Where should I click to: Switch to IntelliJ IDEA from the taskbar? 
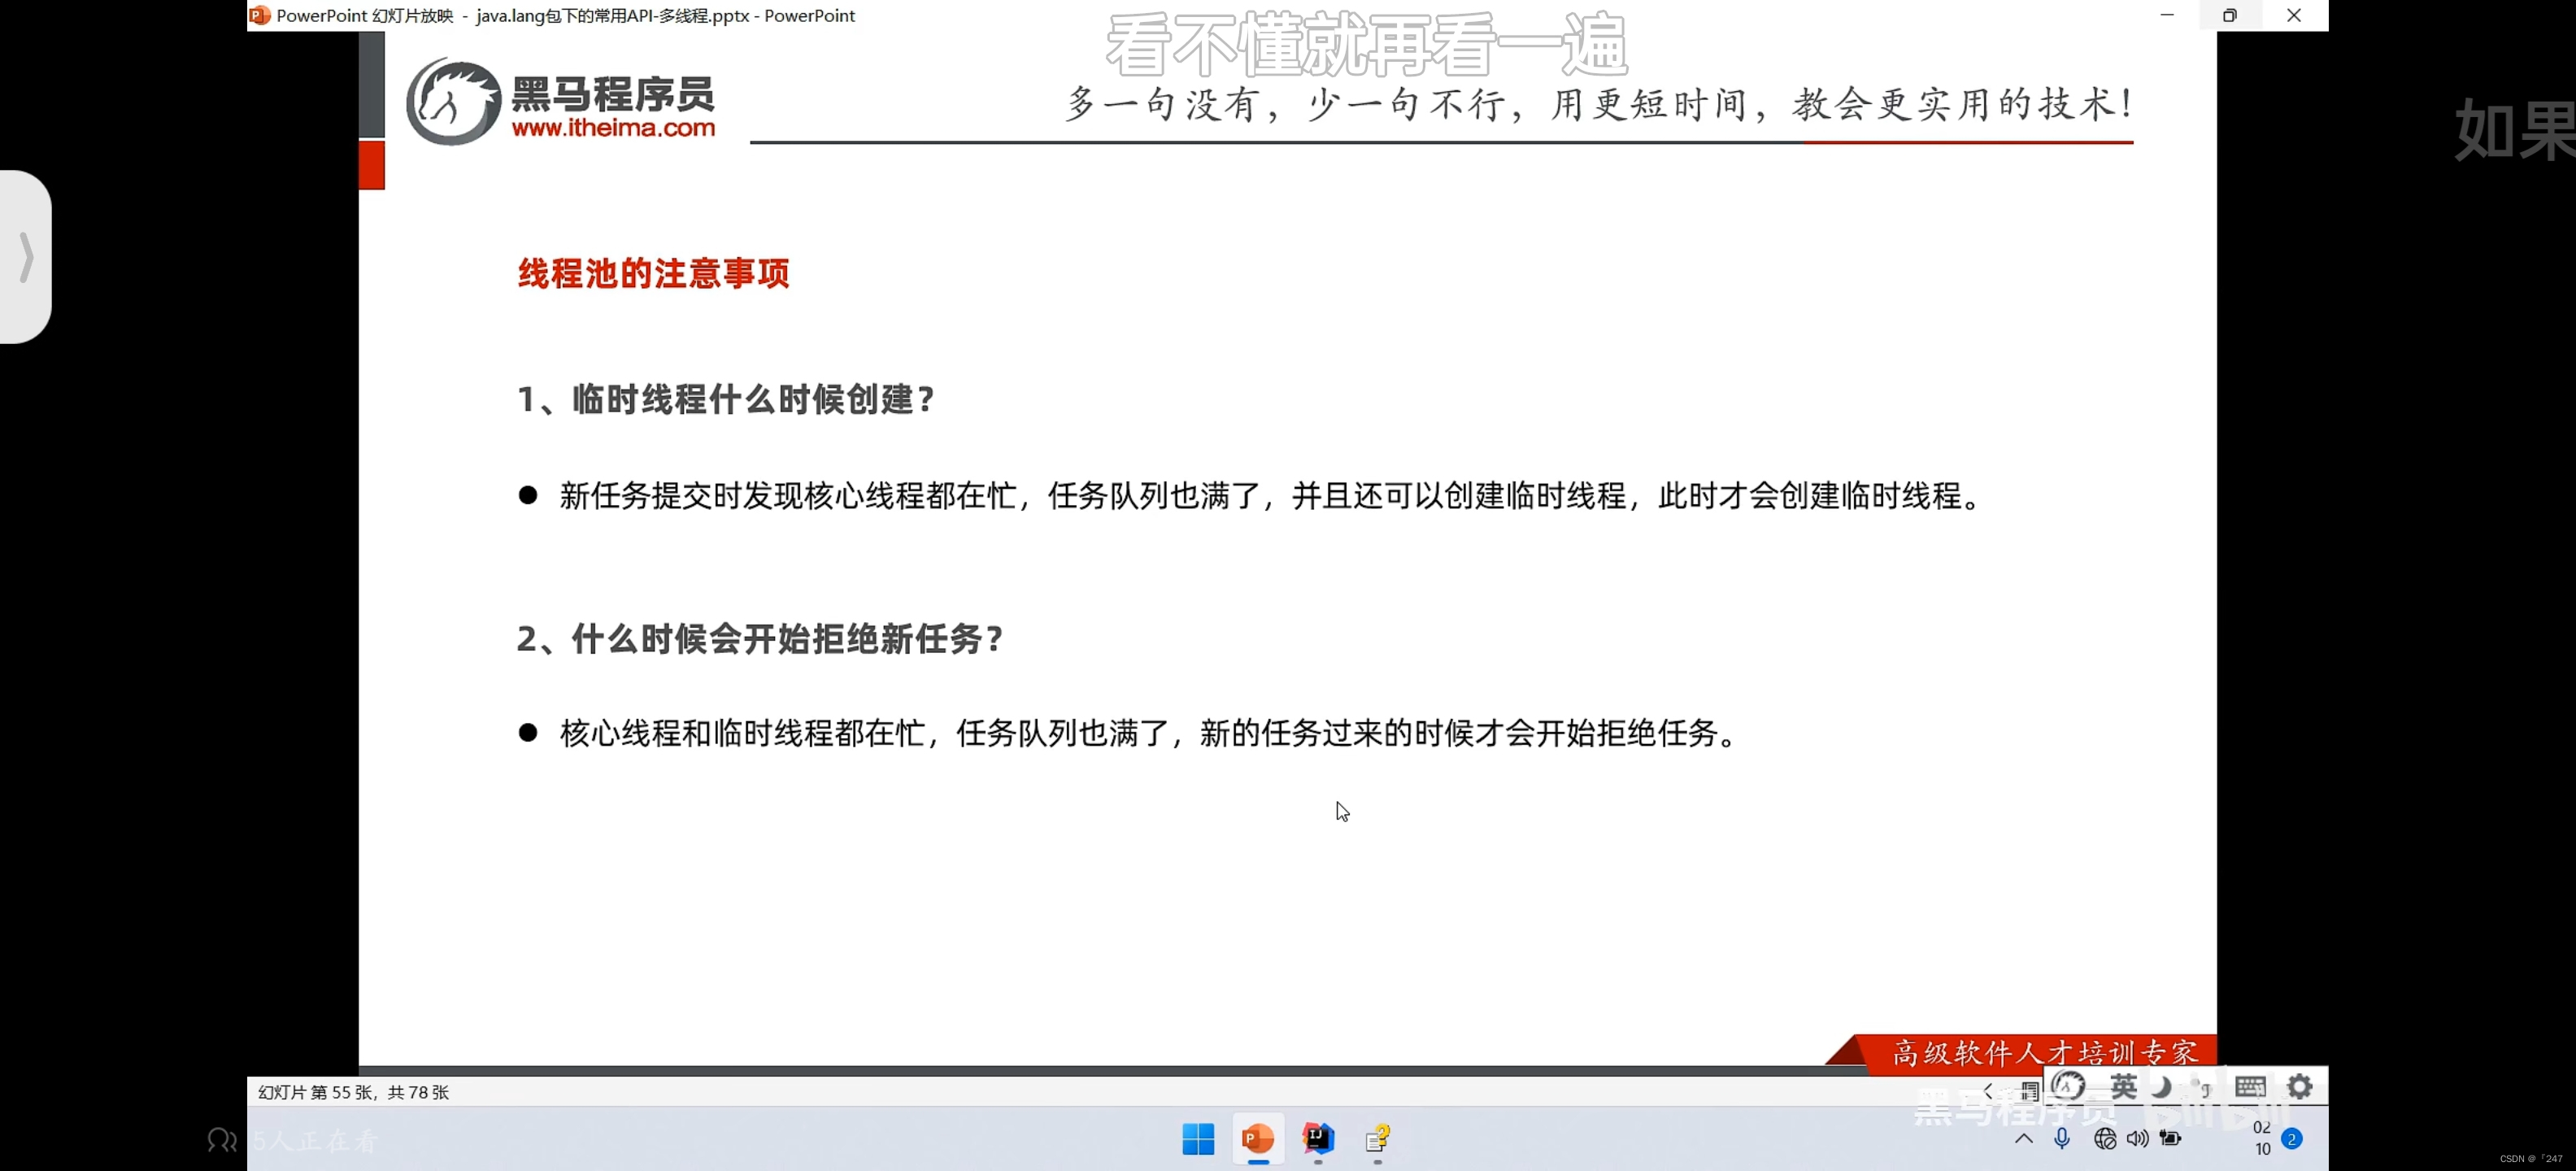tap(1318, 1138)
